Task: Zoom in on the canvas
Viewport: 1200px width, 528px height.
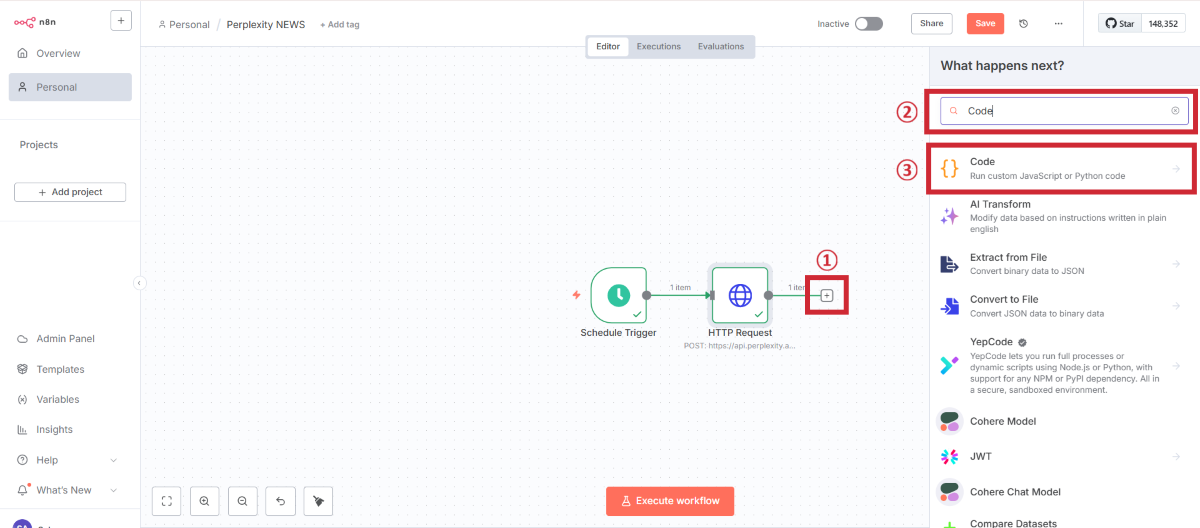Action: [204, 501]
